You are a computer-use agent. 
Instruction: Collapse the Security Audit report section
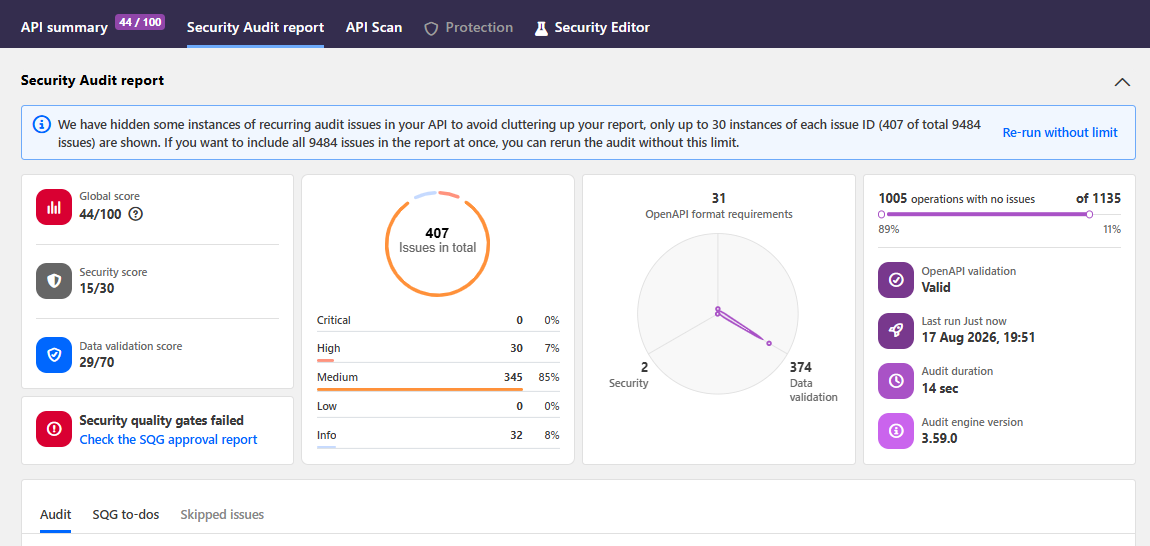pos(1122,81)
